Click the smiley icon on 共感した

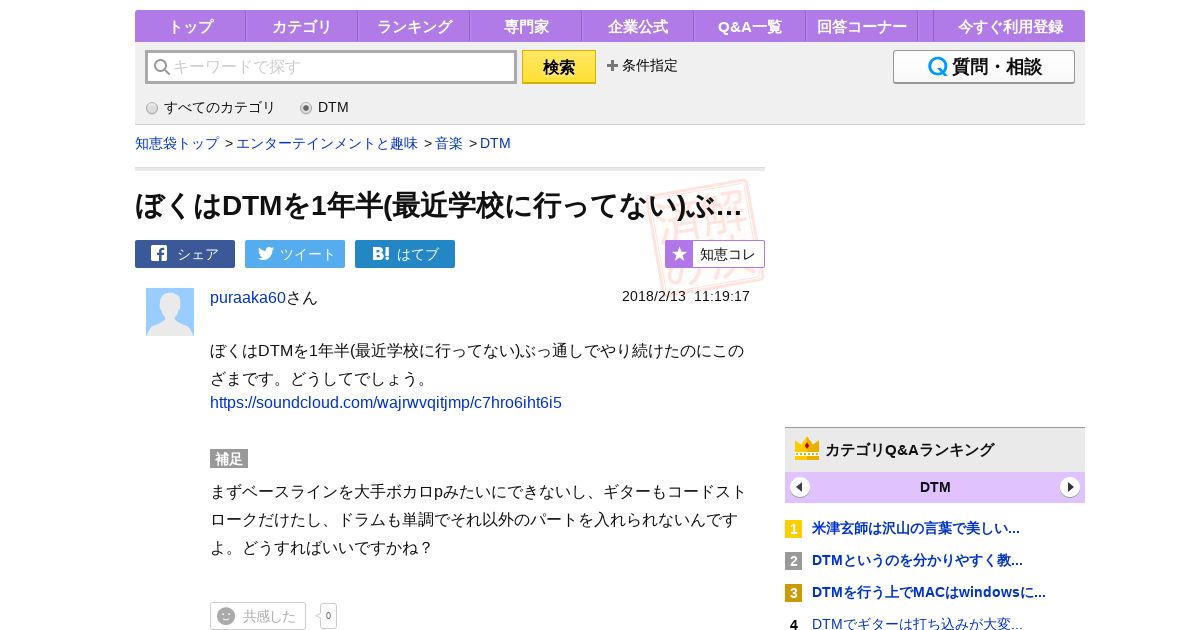pyautogui.click(x=226, y=616)
